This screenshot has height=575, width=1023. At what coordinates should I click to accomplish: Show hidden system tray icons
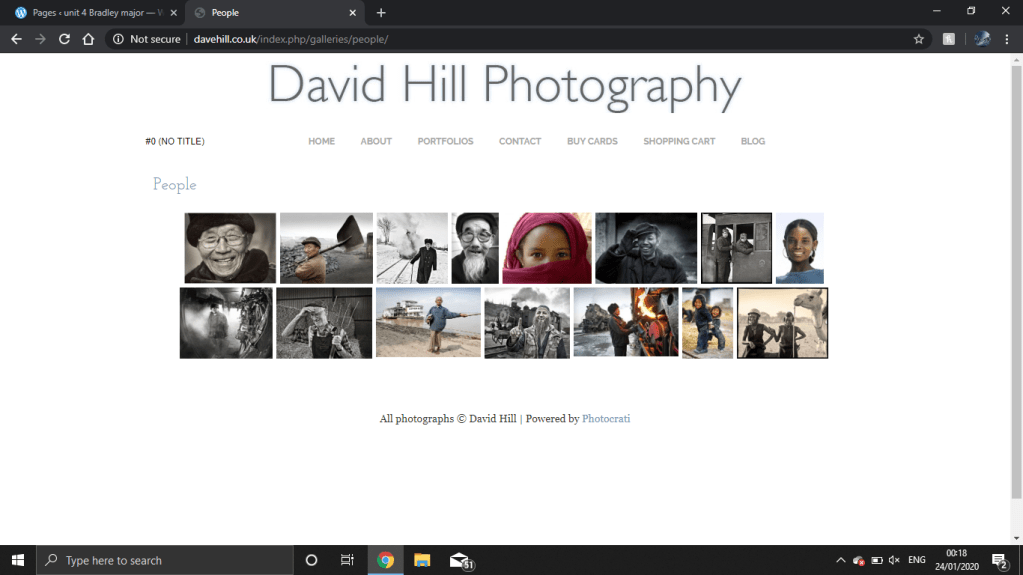(x=840, y=560)
